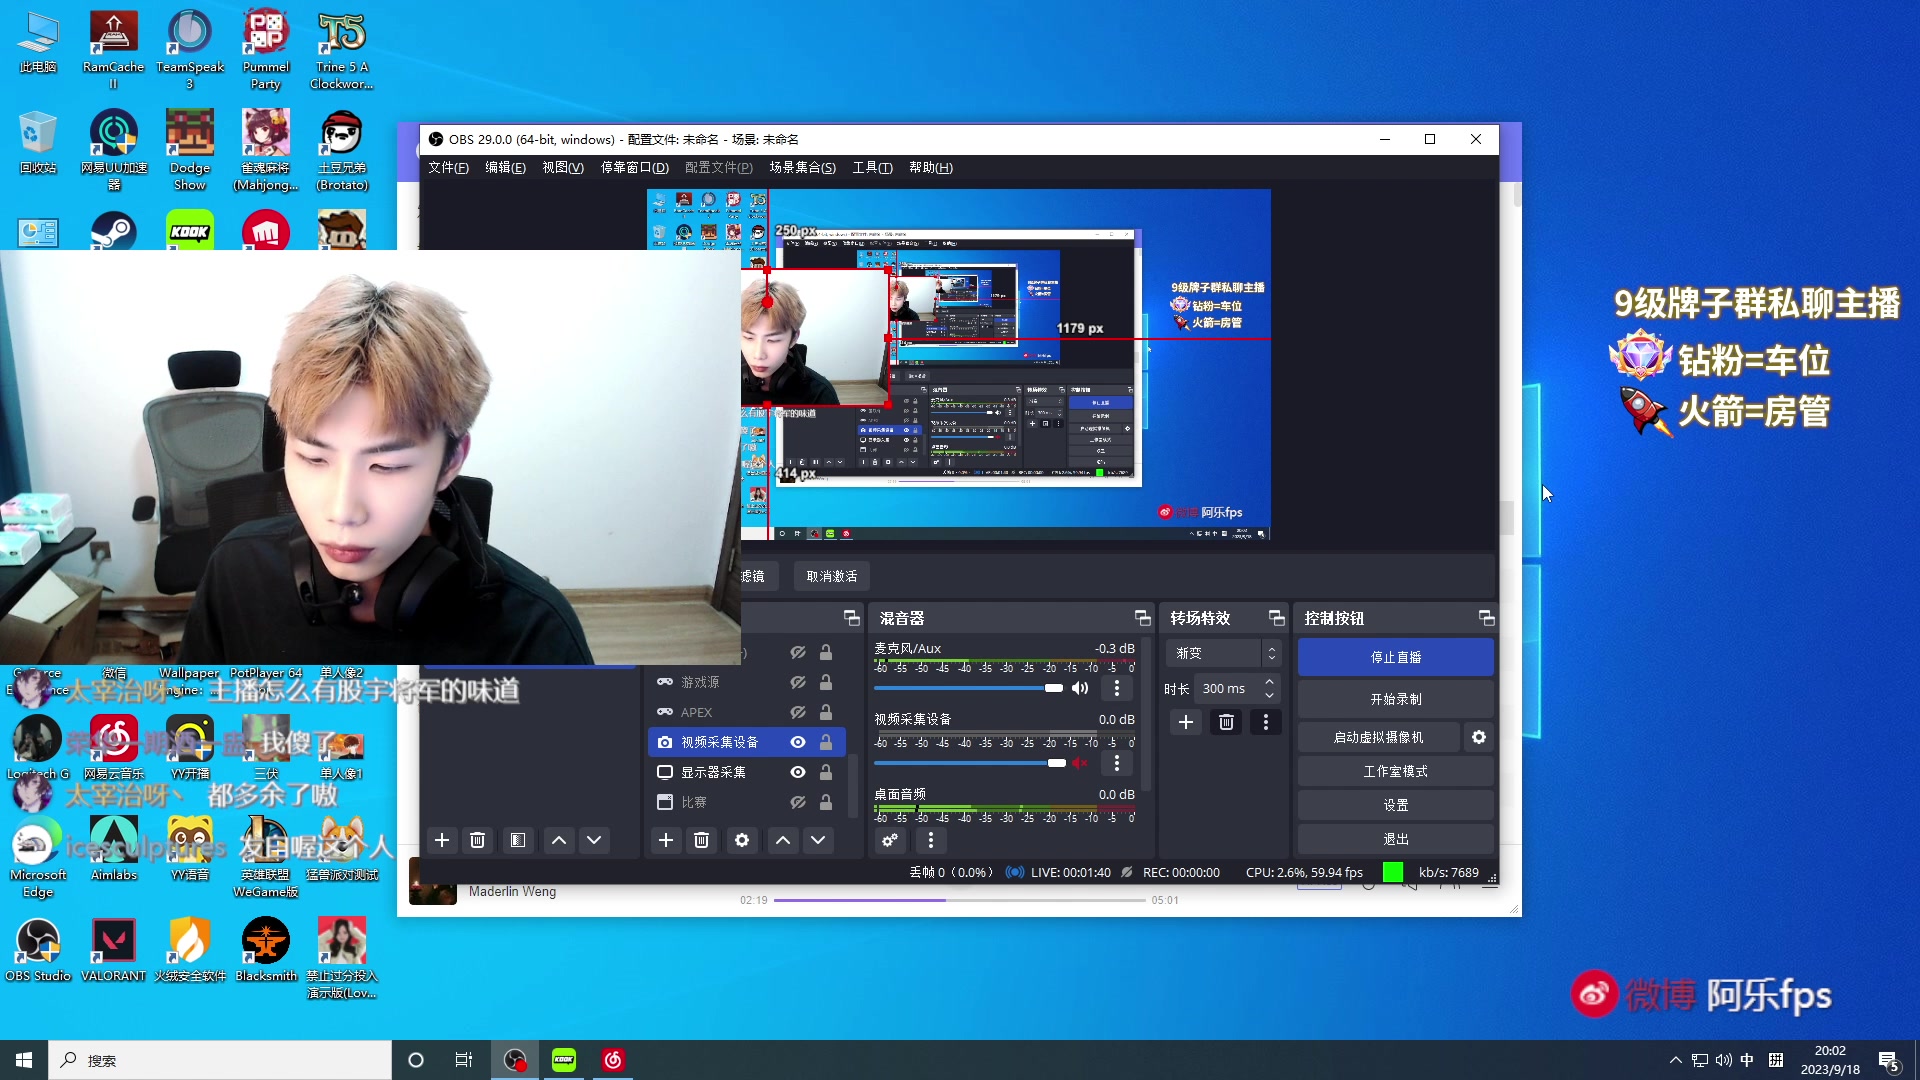Hide the 显示器采集 source
The width and height of the screenshot is (1920, 1080).
click(798, 772)
